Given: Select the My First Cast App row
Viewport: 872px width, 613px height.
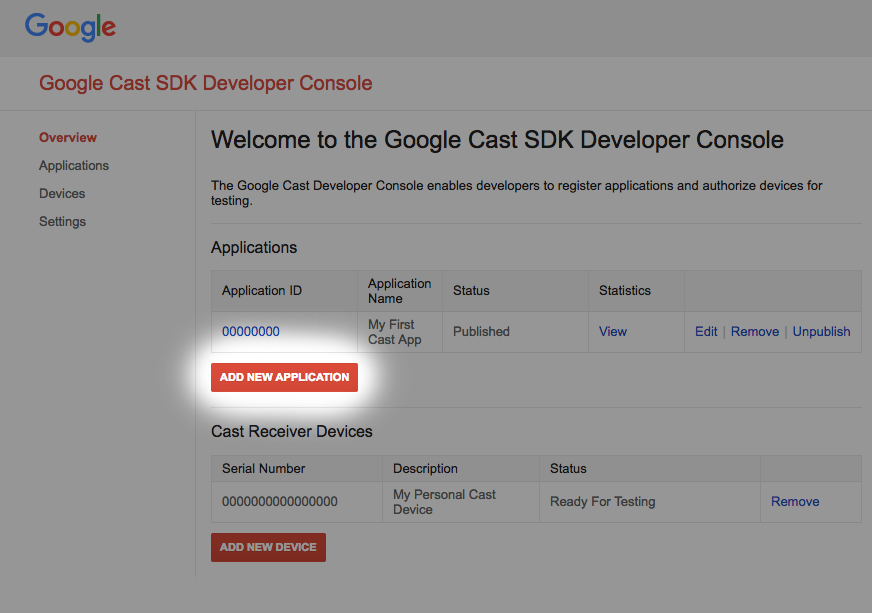Looking at the screenshot, I should 450,331.
